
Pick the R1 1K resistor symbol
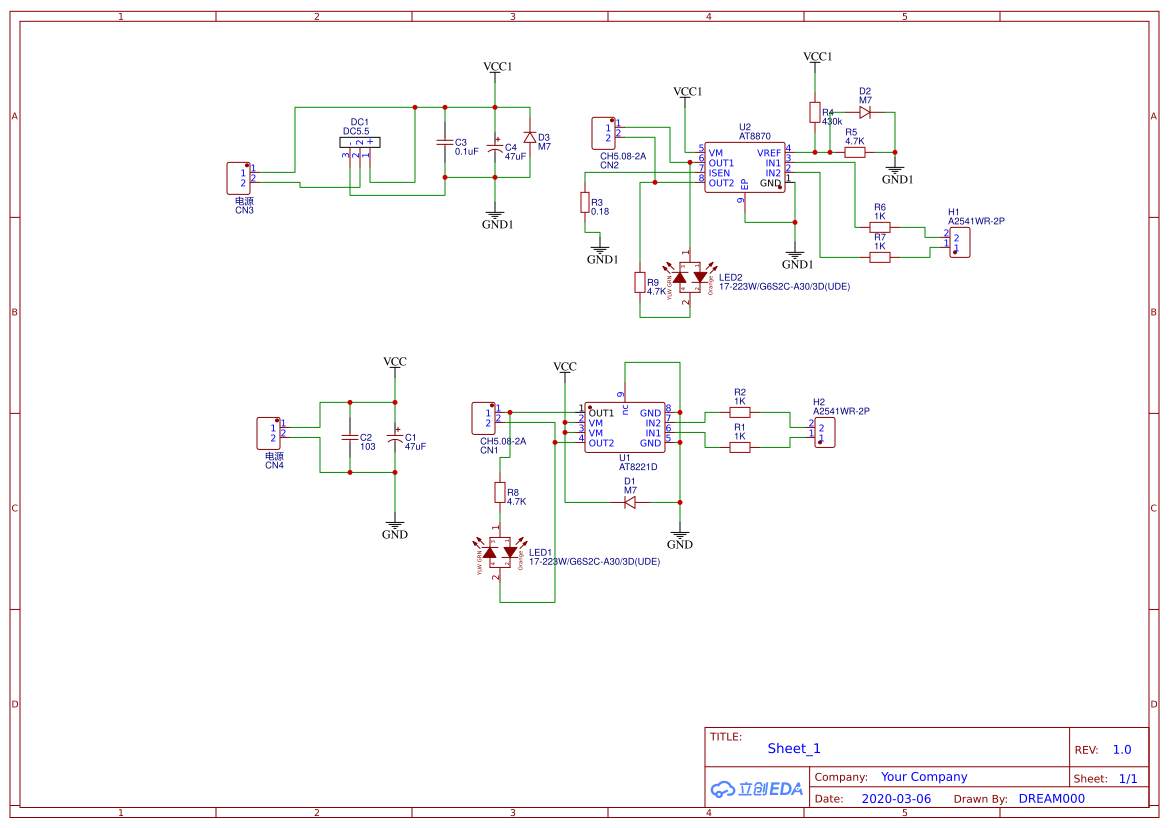(x=740, y=447)
